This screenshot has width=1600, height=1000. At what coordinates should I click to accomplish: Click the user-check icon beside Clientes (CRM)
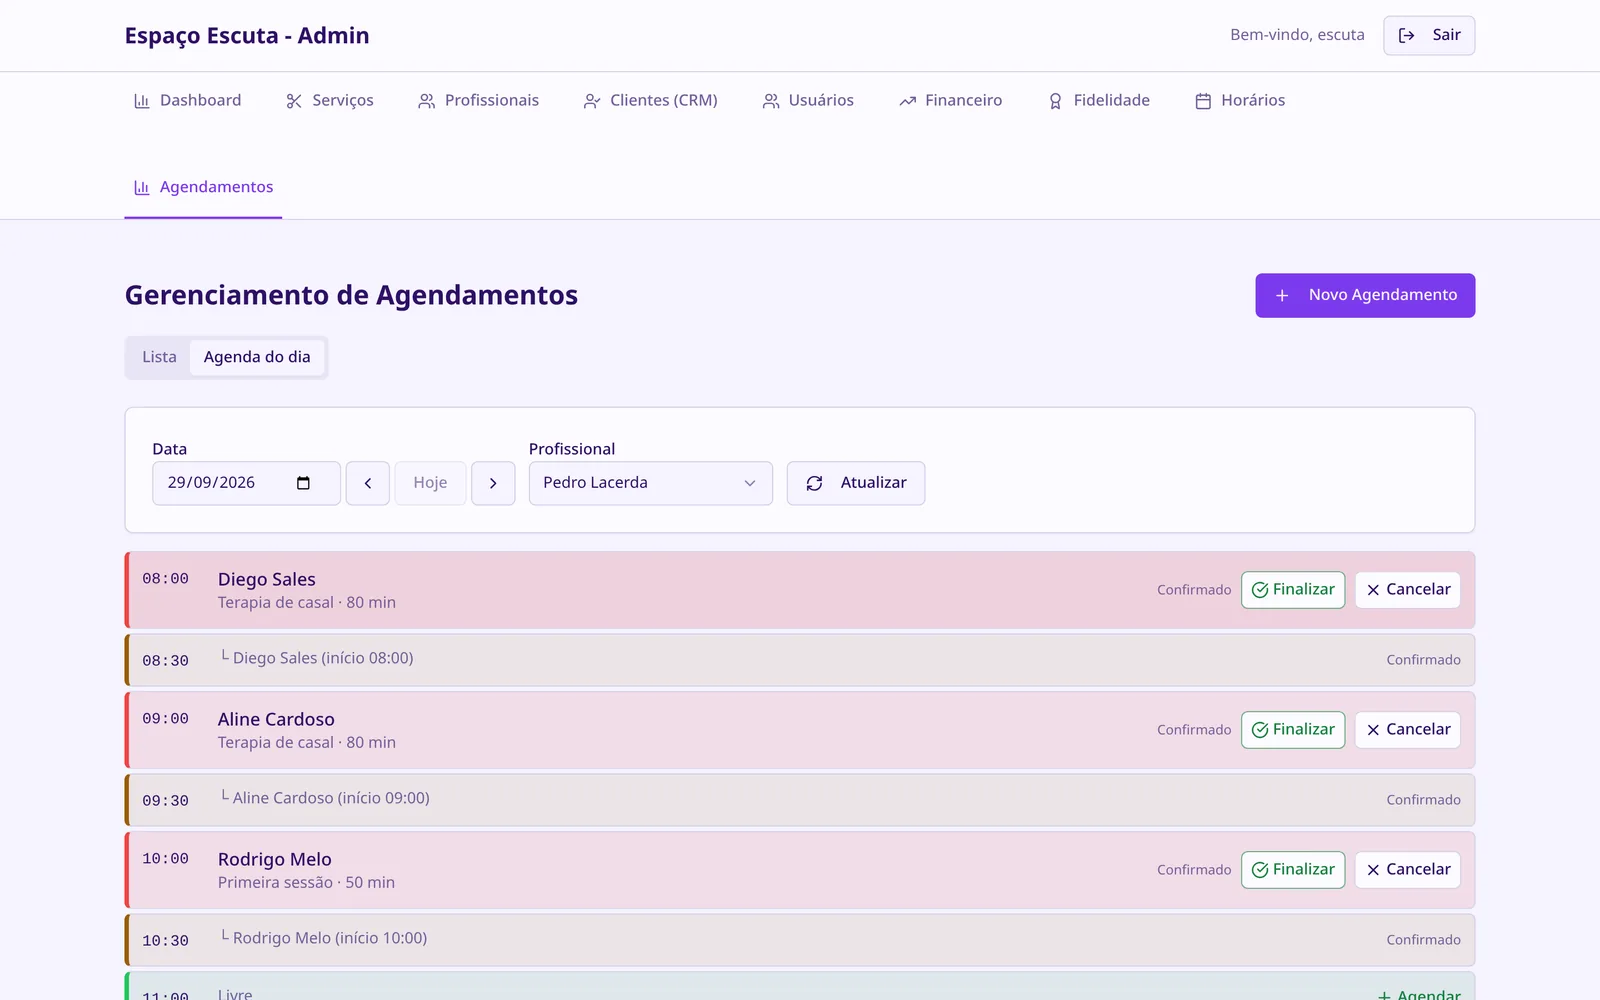[592, 101]
